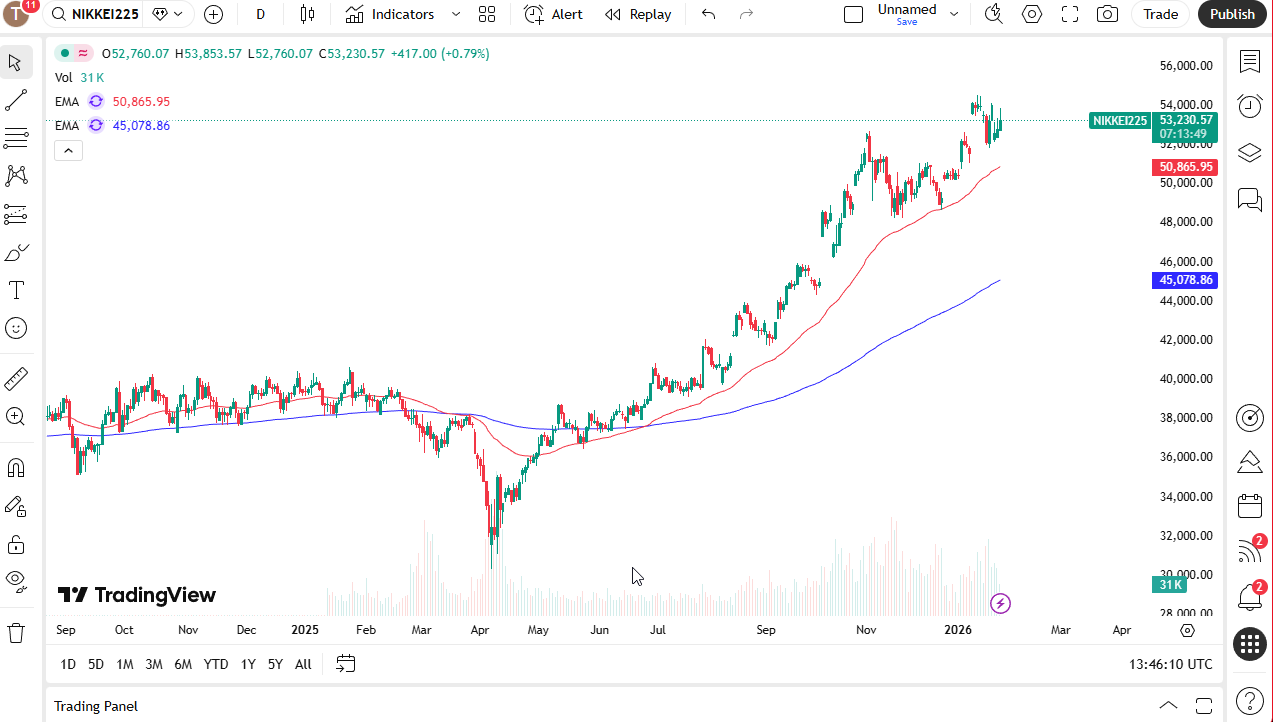
Task: Toggle stay in drawing mode pencil-lock
Action: [x=16, y=507]
